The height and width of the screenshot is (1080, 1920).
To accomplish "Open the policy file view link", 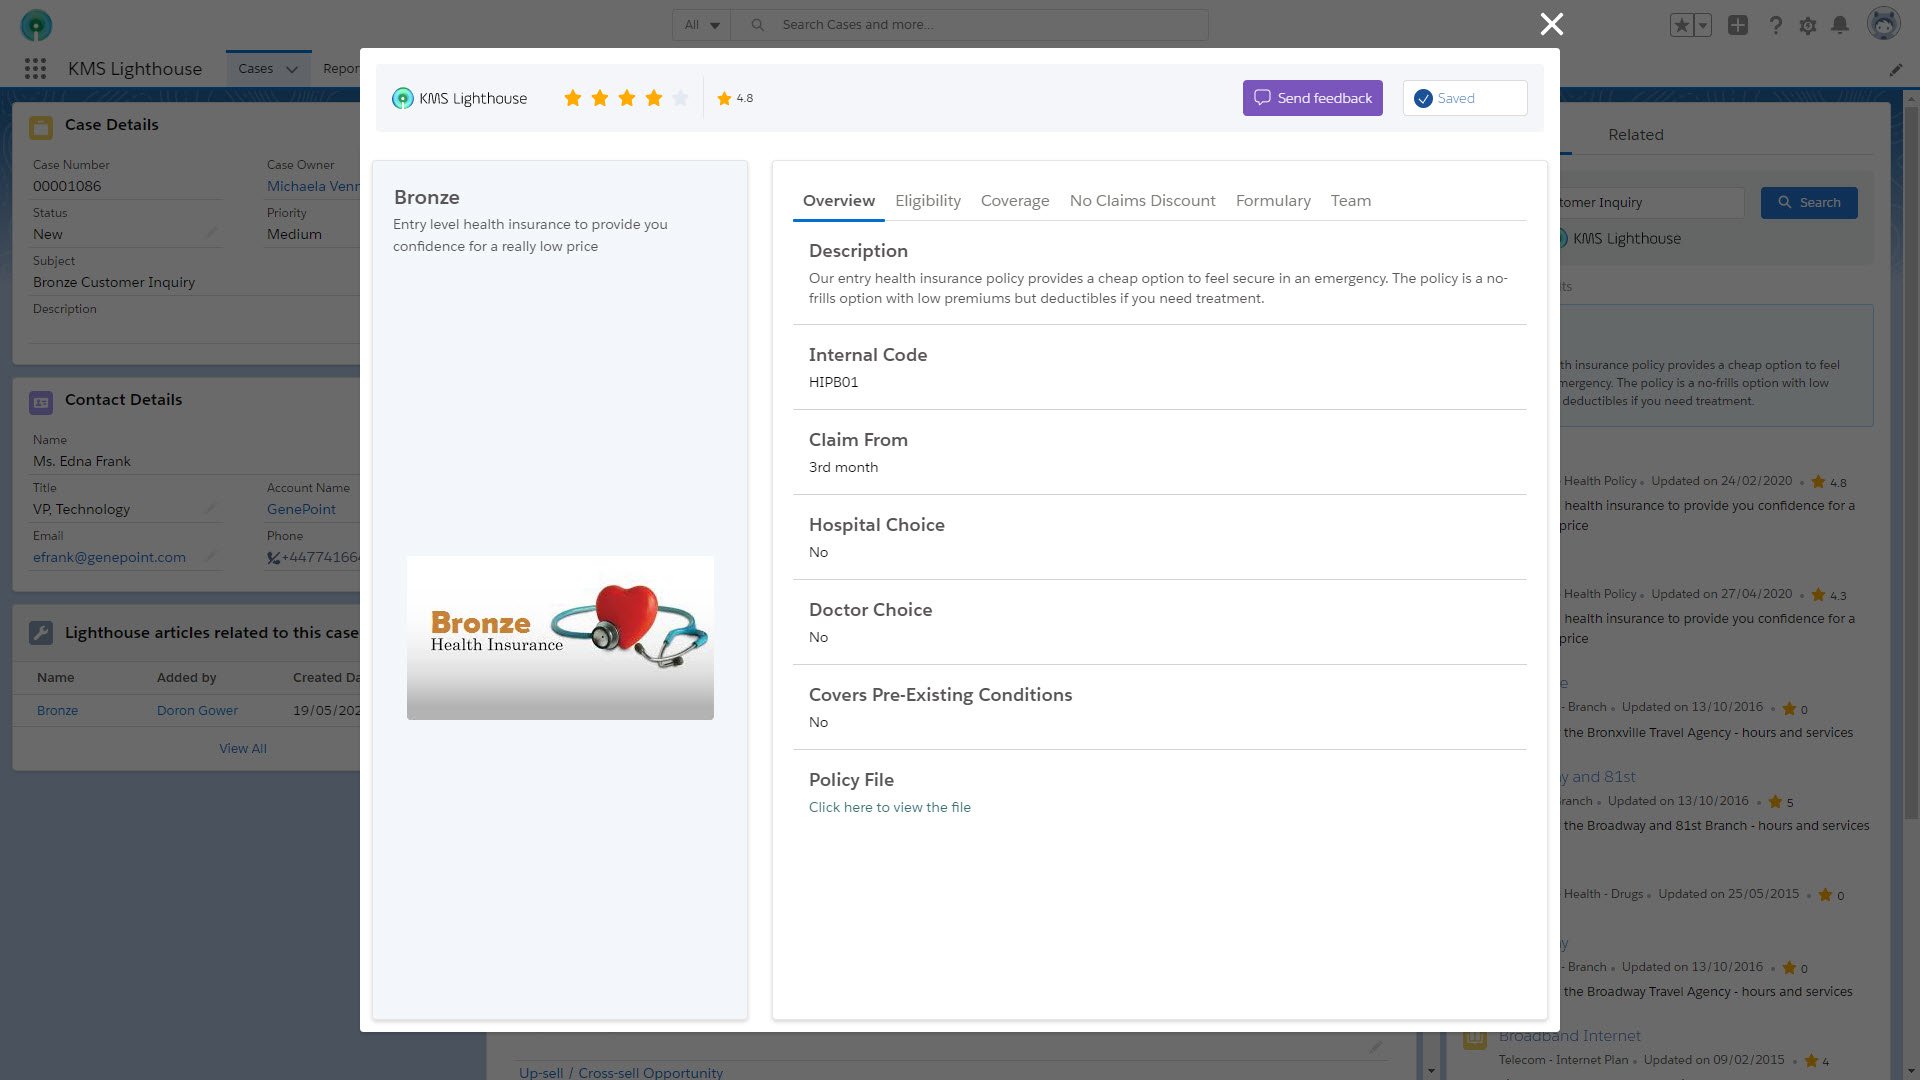I will coord(889,807).
